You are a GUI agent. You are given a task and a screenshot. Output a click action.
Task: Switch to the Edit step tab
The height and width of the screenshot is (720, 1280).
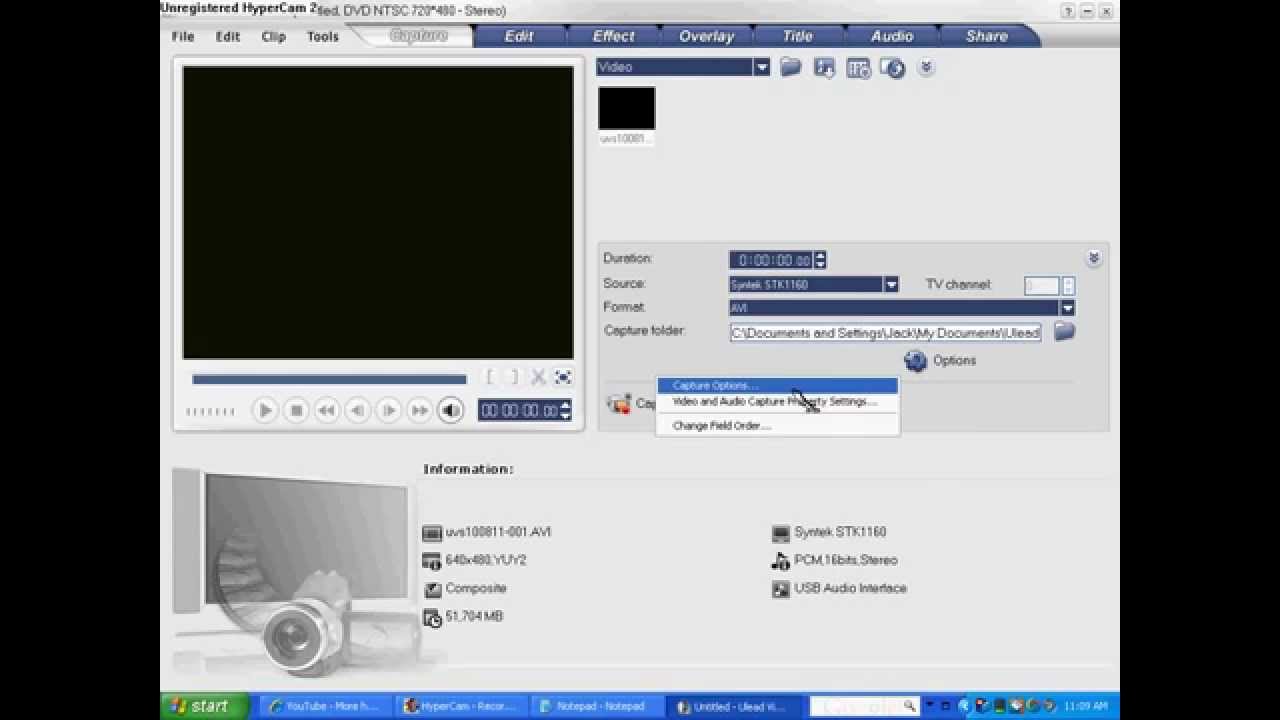pos(518,36)
